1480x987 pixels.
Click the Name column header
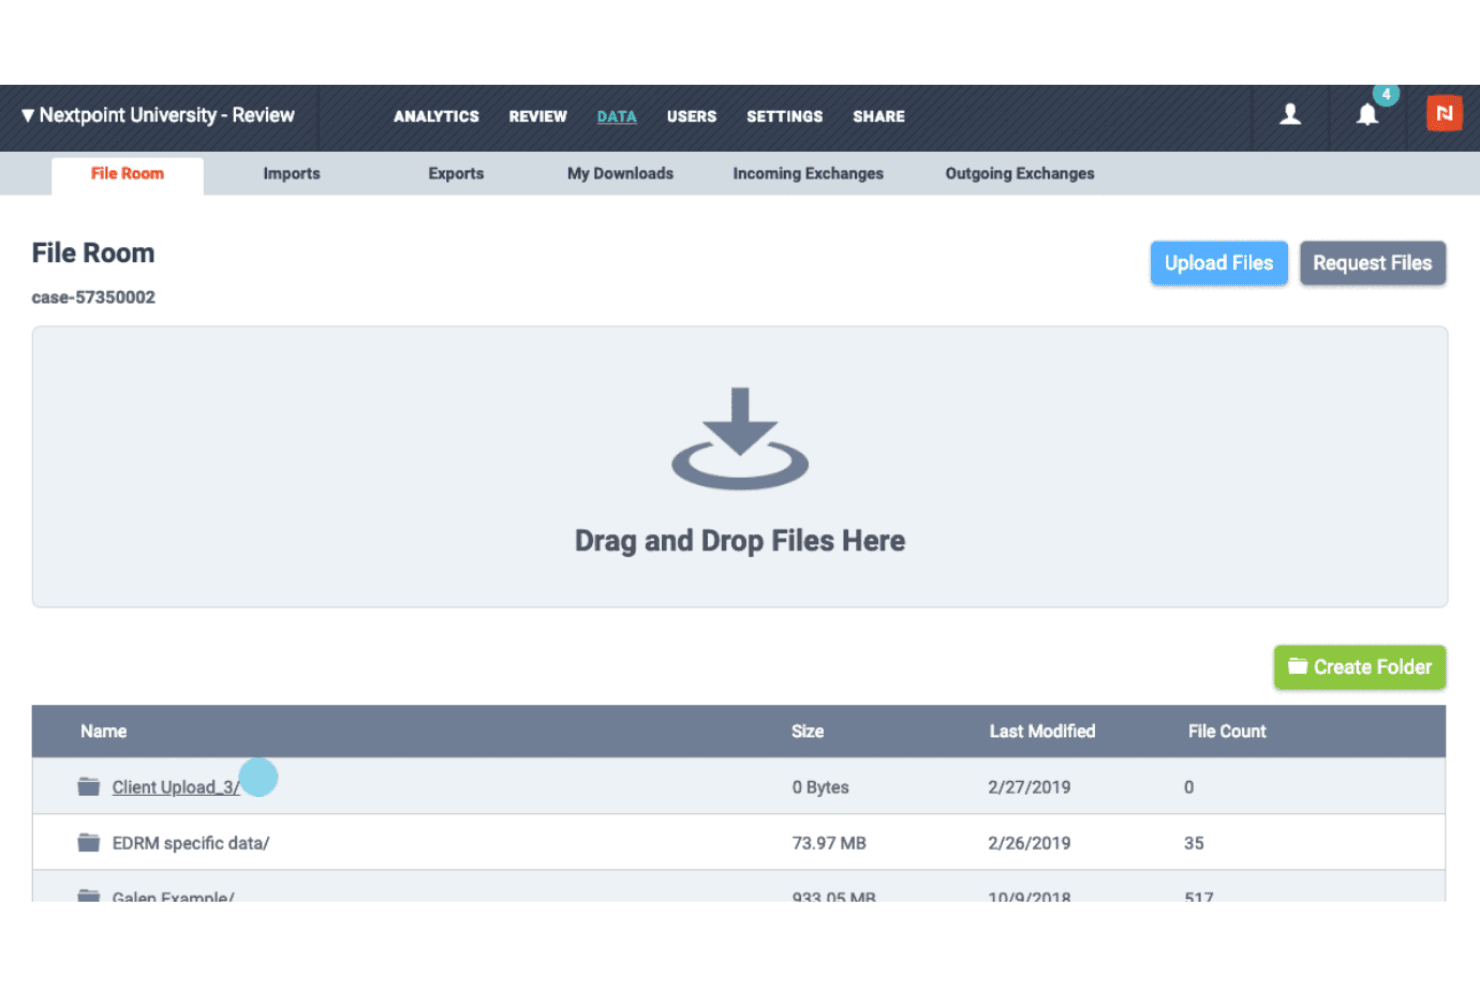(104, 731)
